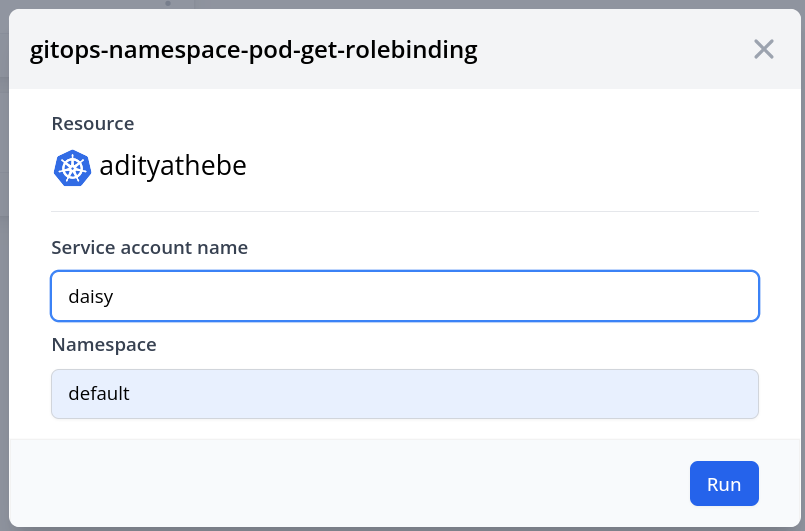Screen dimensions: 805x531
Task: Click the divider line below the resource
Action: [404, 212]
